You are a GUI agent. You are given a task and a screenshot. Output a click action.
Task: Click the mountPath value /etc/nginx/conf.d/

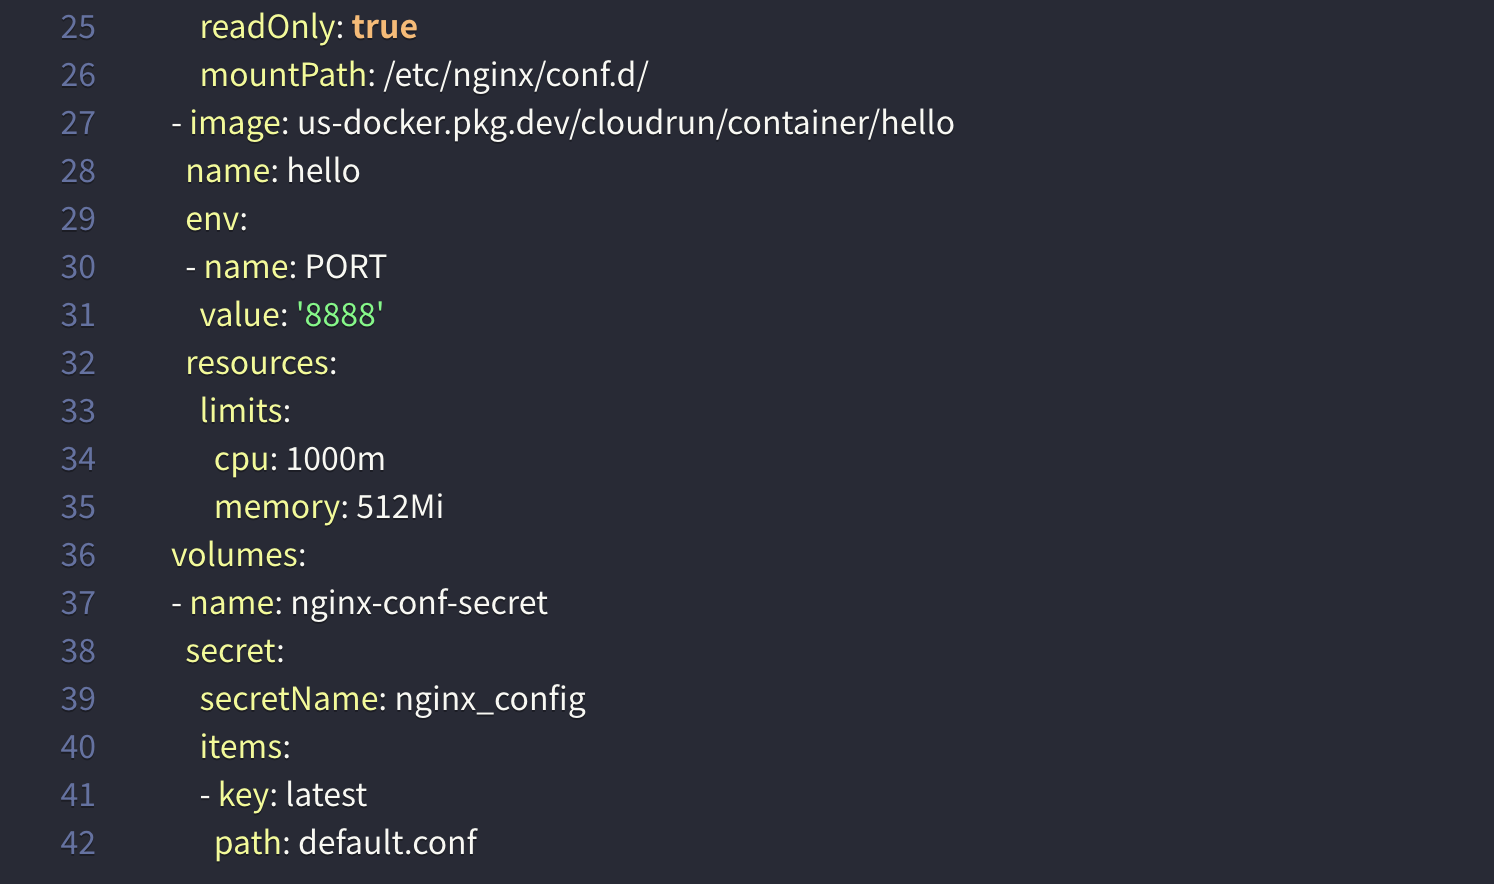point(515,75)
